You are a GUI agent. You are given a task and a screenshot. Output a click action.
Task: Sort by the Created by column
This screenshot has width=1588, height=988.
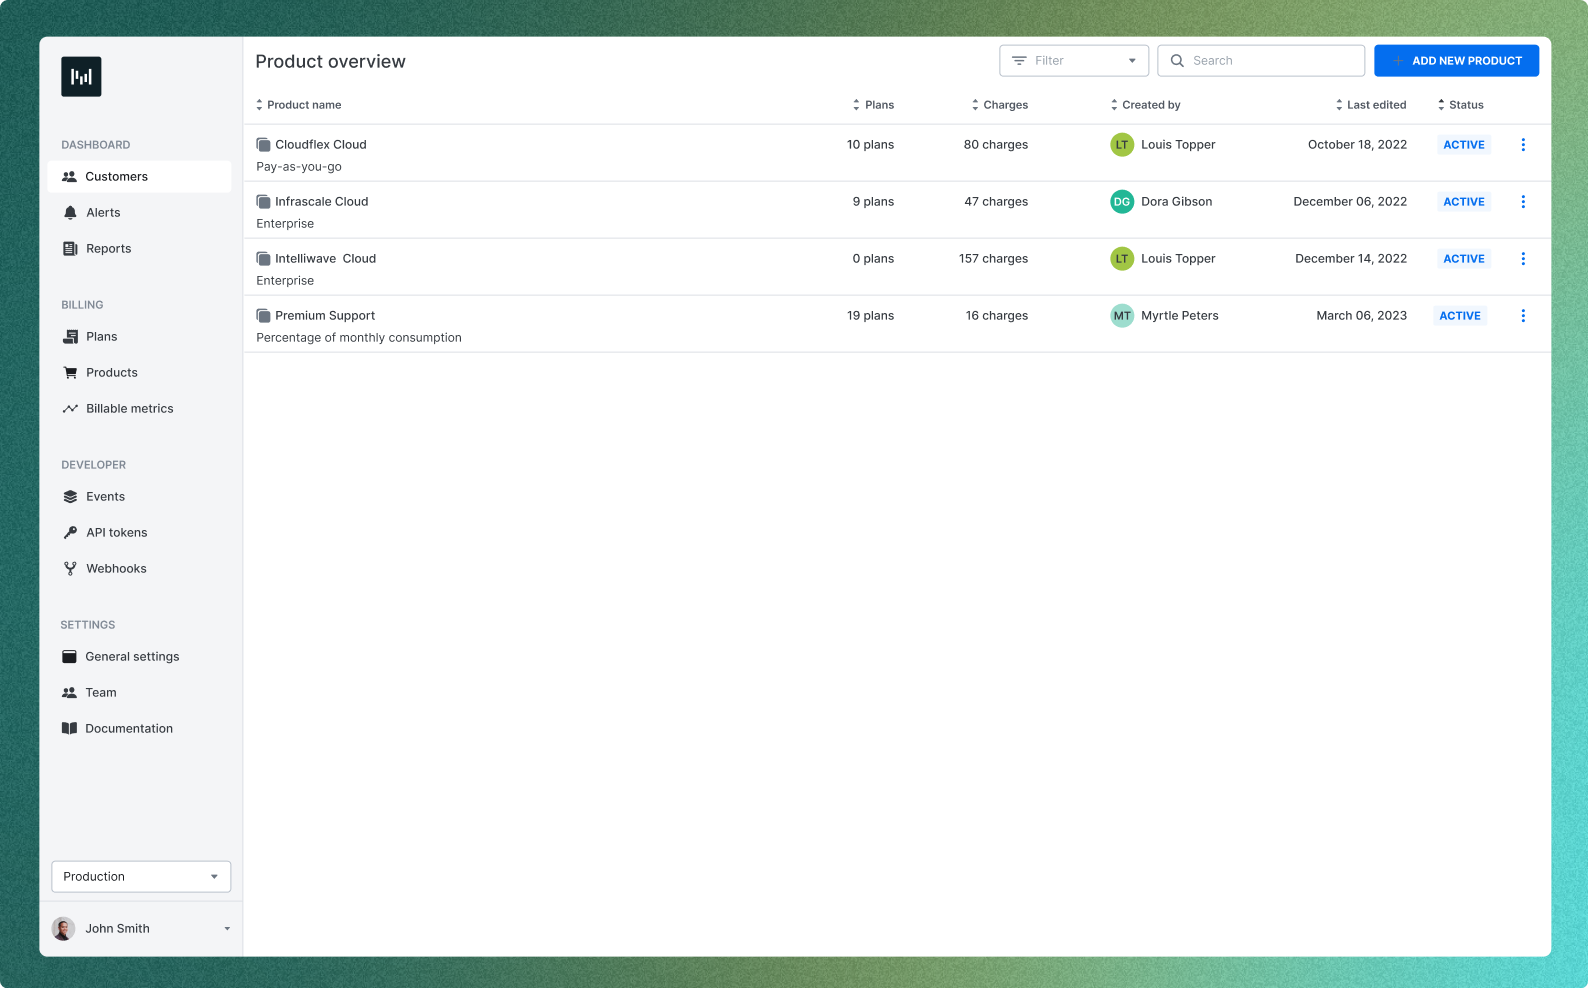point(1145,105)
